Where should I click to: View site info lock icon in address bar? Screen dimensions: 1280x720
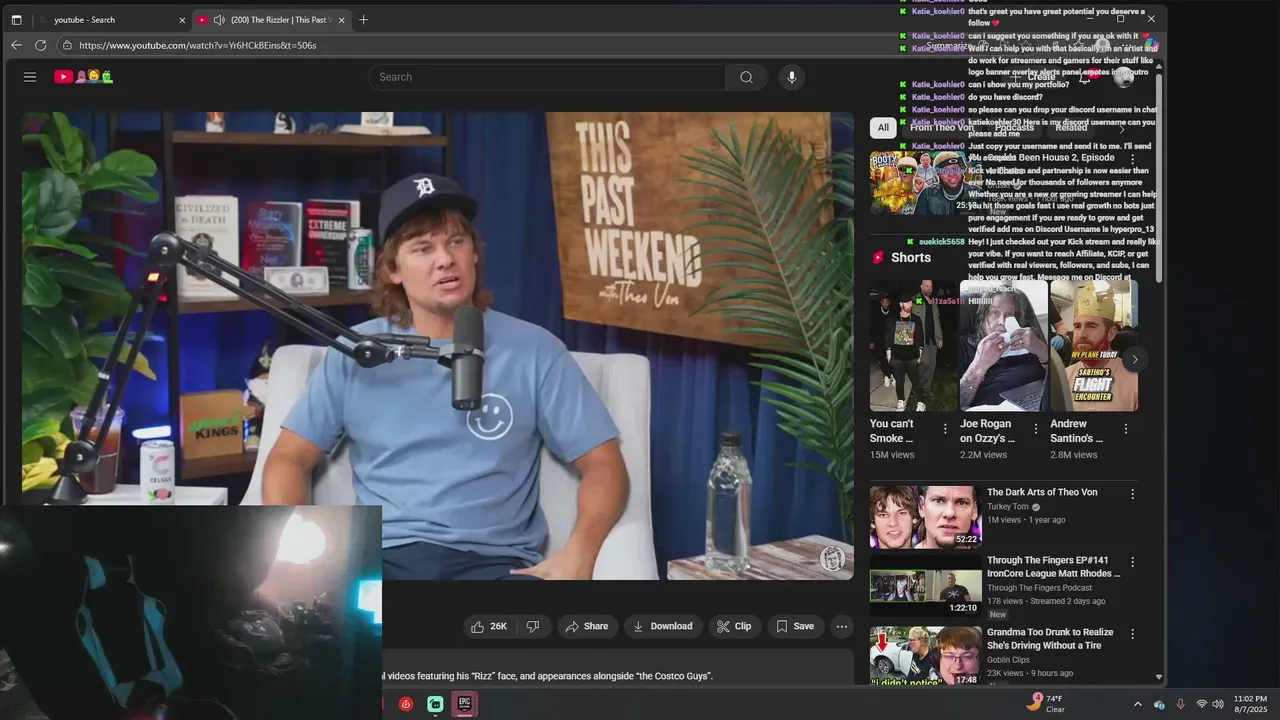click(x=67, y=45)
